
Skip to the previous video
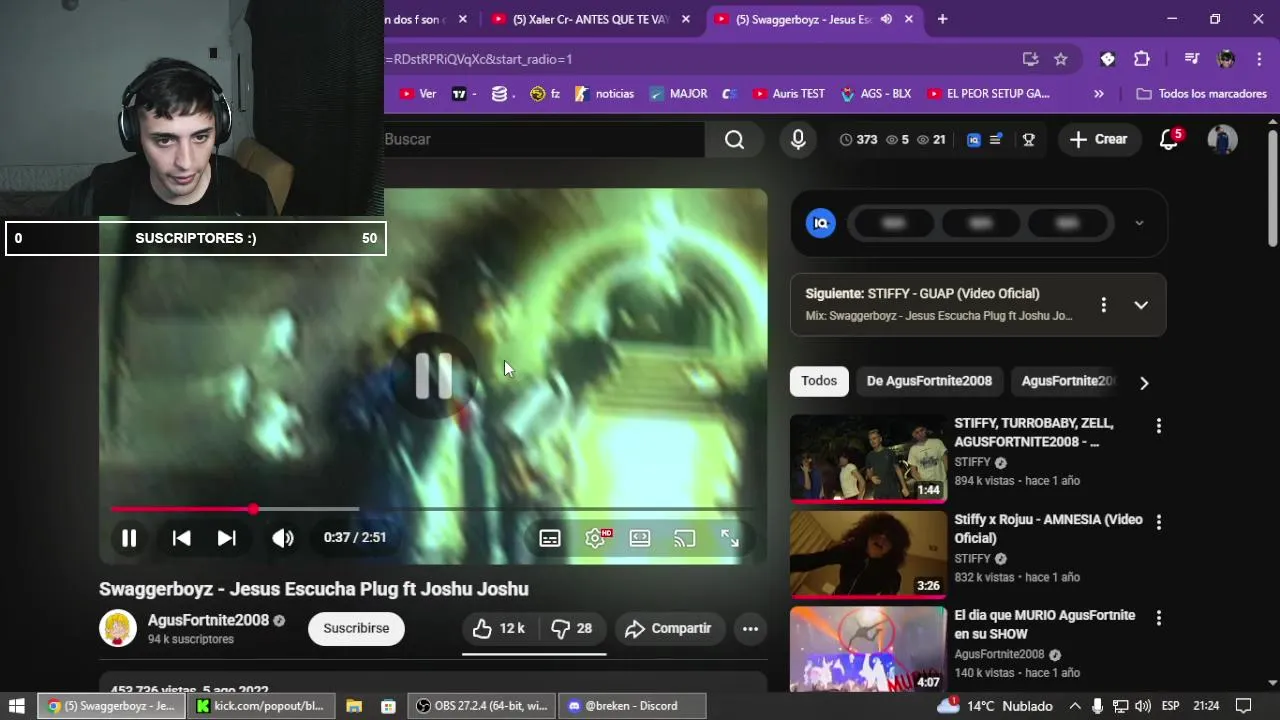click(181, 538)
